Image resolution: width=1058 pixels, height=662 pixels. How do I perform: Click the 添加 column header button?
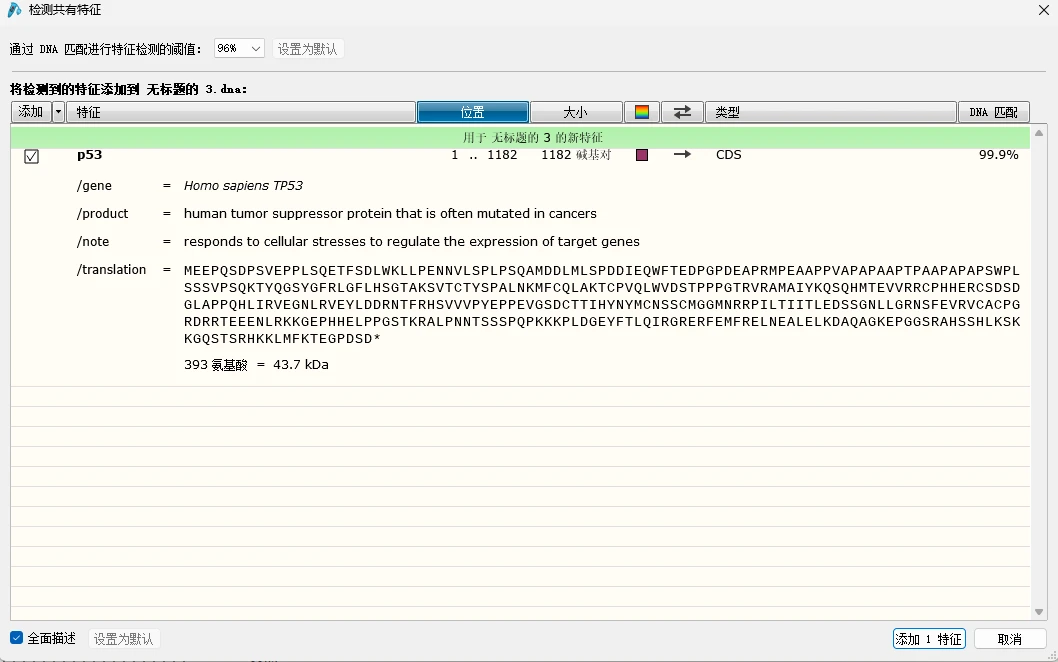31,112
